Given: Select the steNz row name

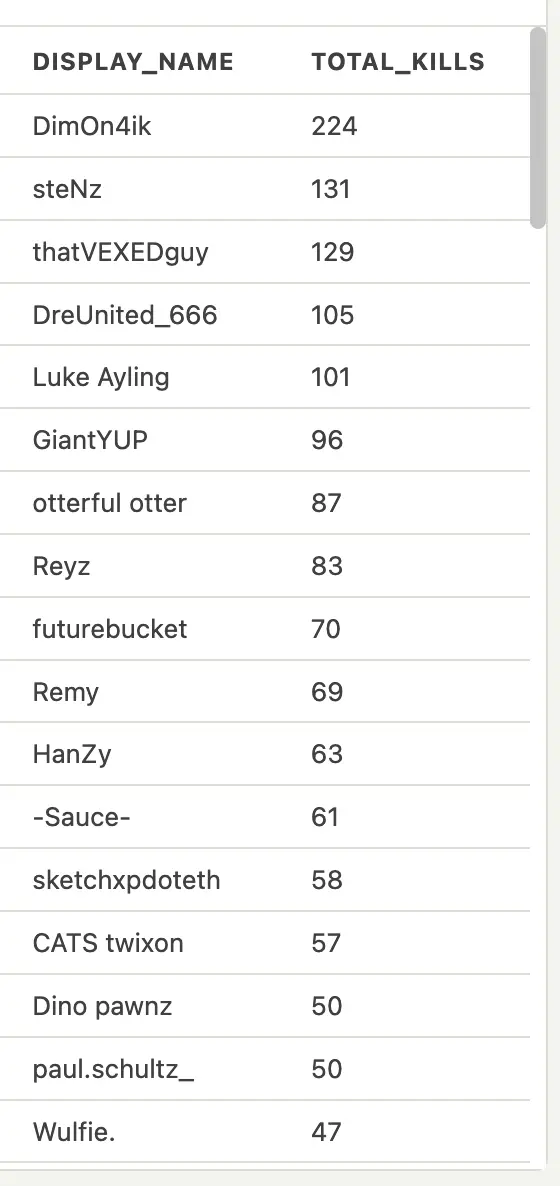Looking at the screenshot, I should (x=67, y=188).
